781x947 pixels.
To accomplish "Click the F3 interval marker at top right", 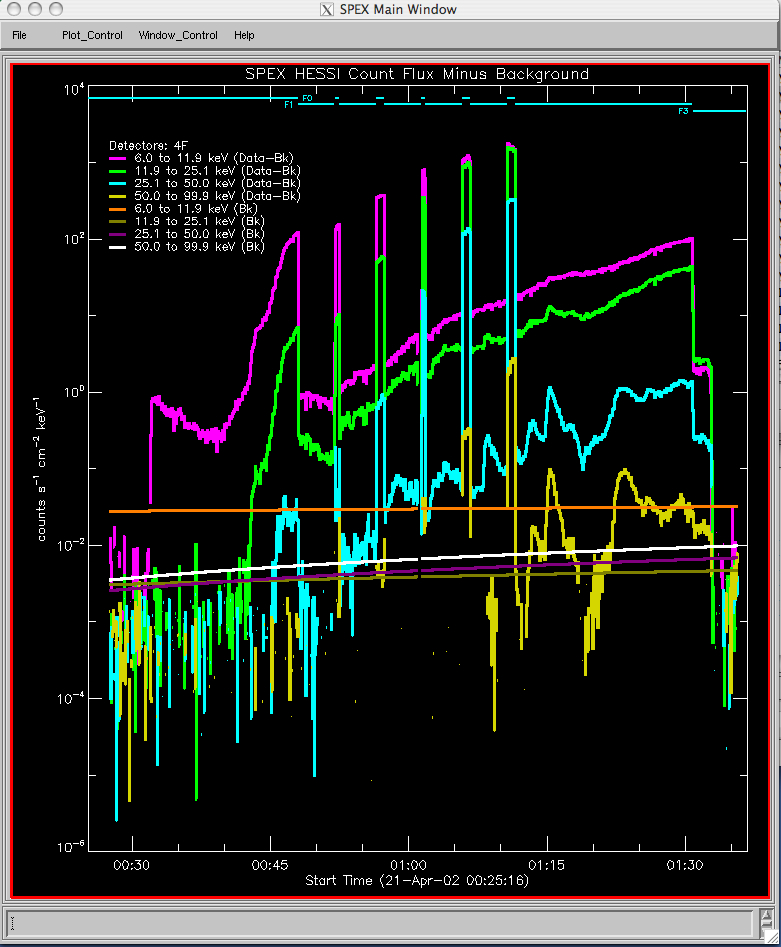I will pos(684,111).
